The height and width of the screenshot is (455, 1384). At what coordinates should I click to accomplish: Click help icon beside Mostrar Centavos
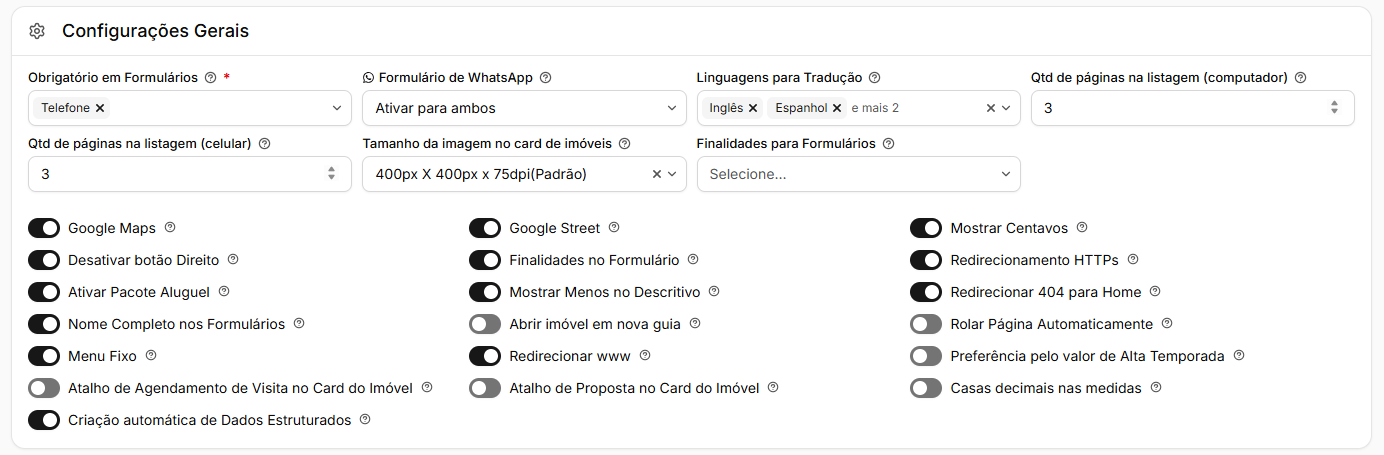[1081, 228]
